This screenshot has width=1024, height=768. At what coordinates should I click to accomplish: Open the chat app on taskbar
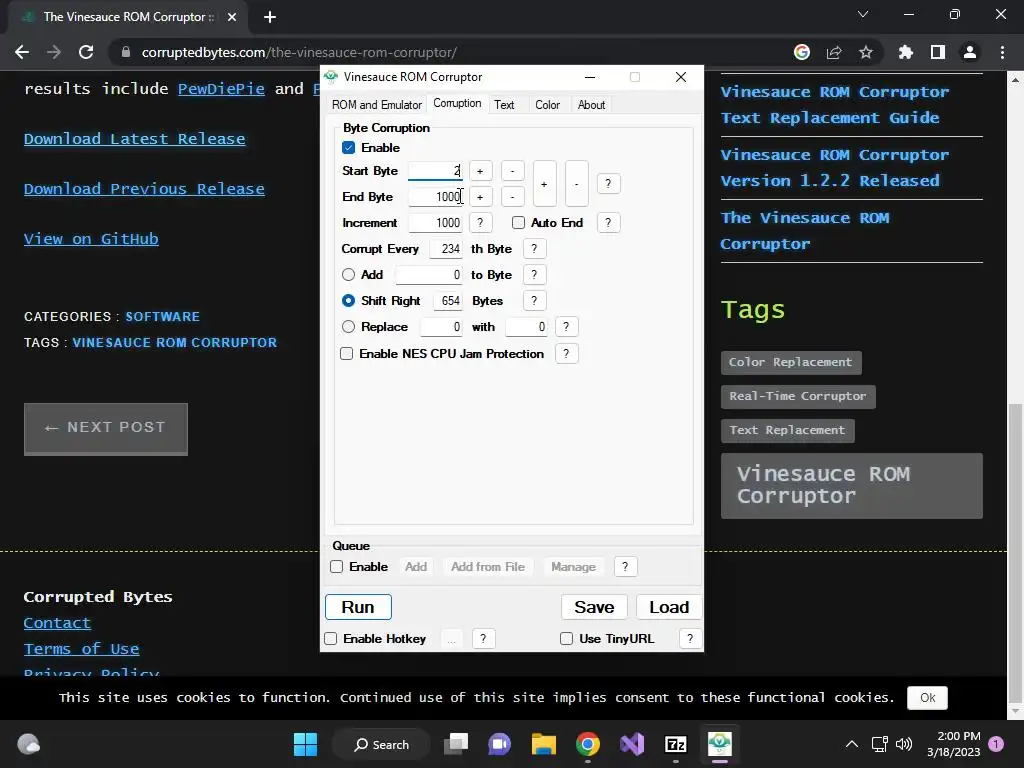click(500, 744)
